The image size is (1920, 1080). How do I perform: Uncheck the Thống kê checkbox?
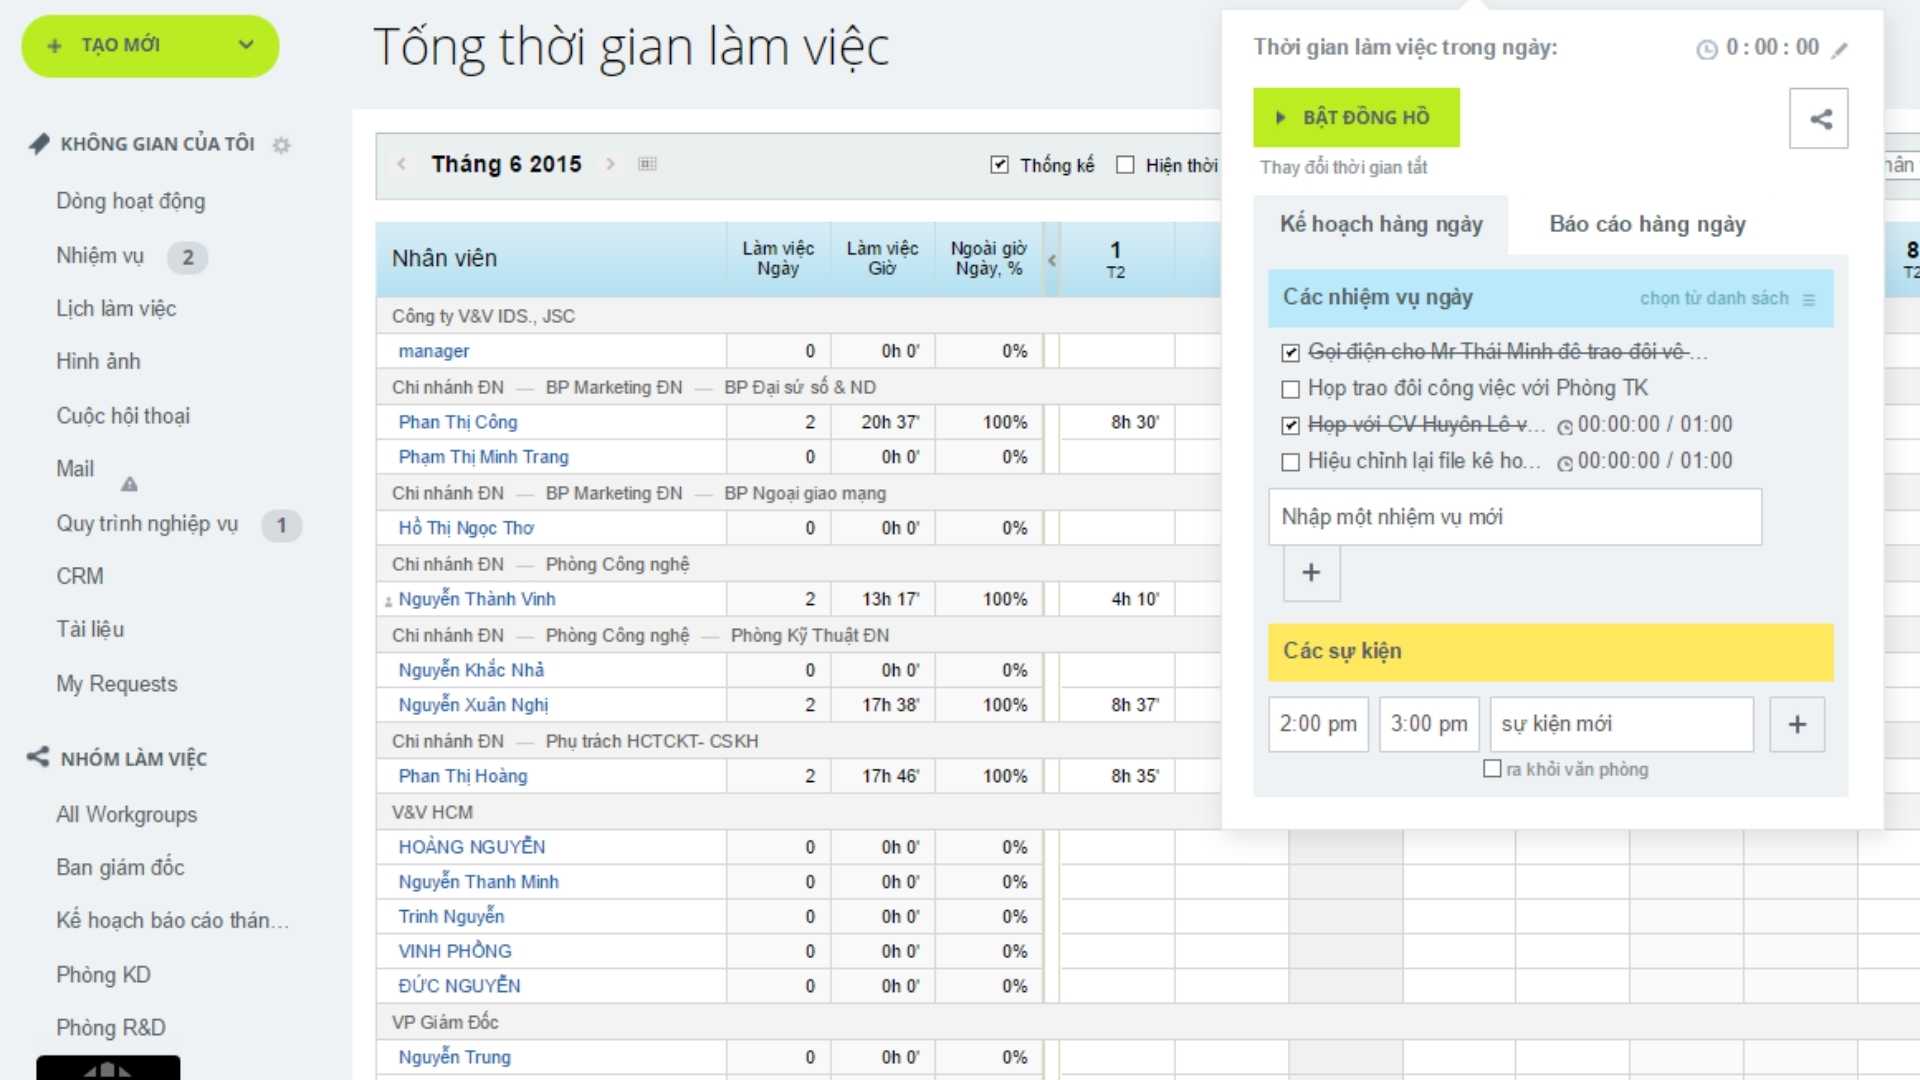tap(999, 165)
